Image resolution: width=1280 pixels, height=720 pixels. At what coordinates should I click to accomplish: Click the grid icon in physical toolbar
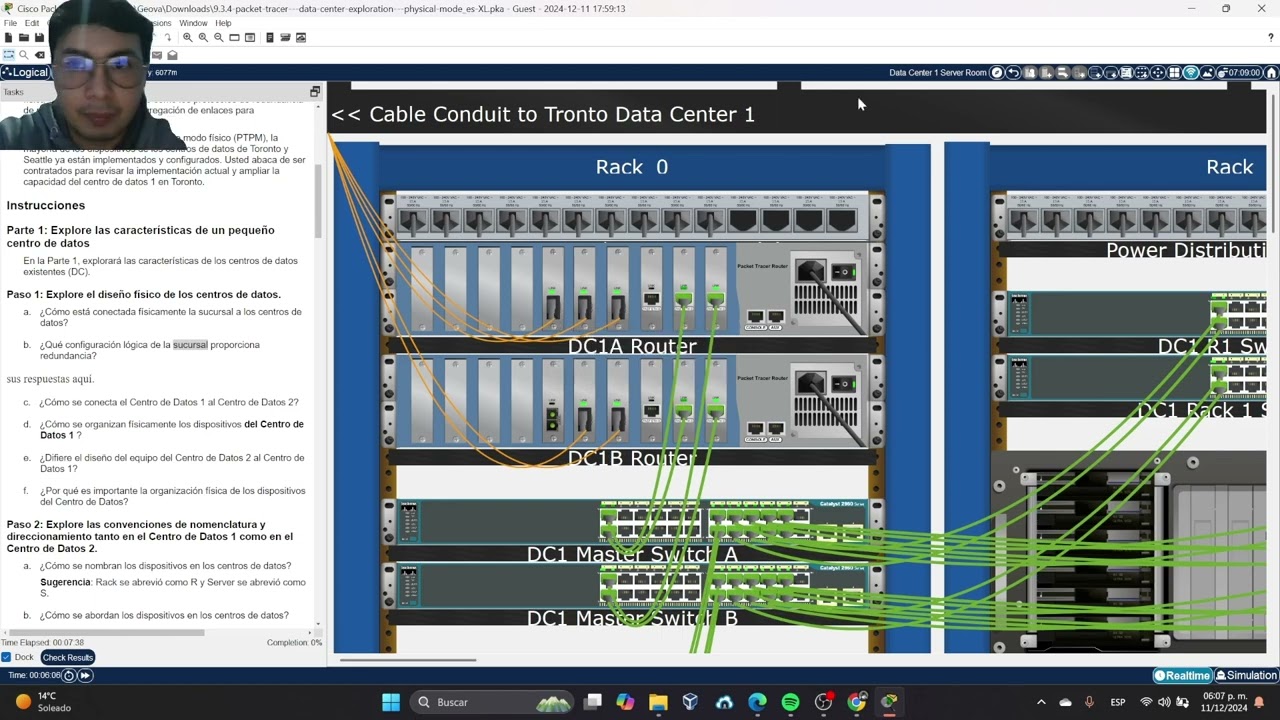[x=1175, y=73]
